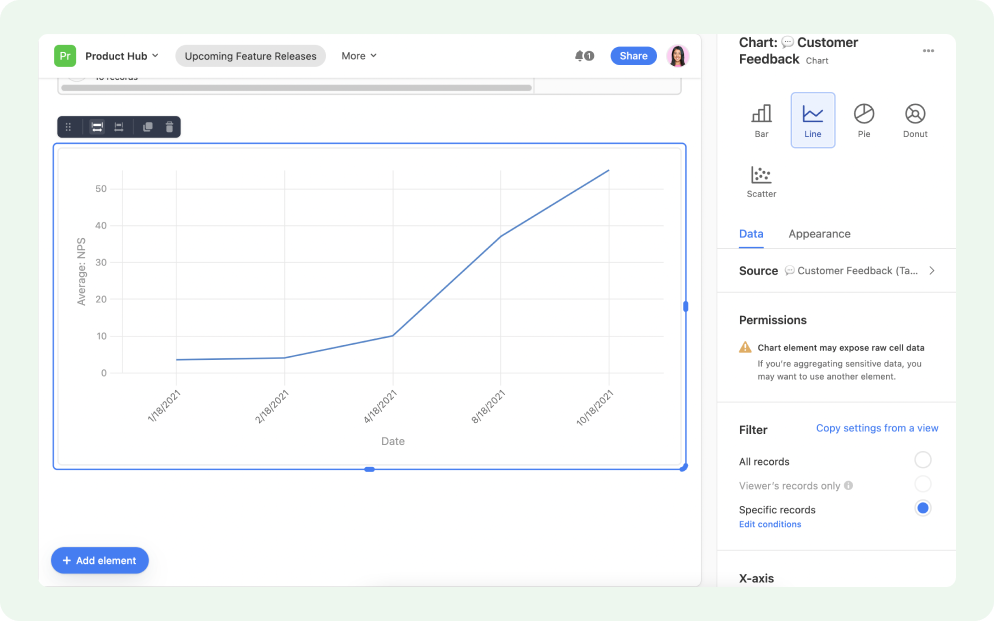This screenshot has width=994, height=621.
Task: Open notifications via the bell icon
Action: point(581,56)
